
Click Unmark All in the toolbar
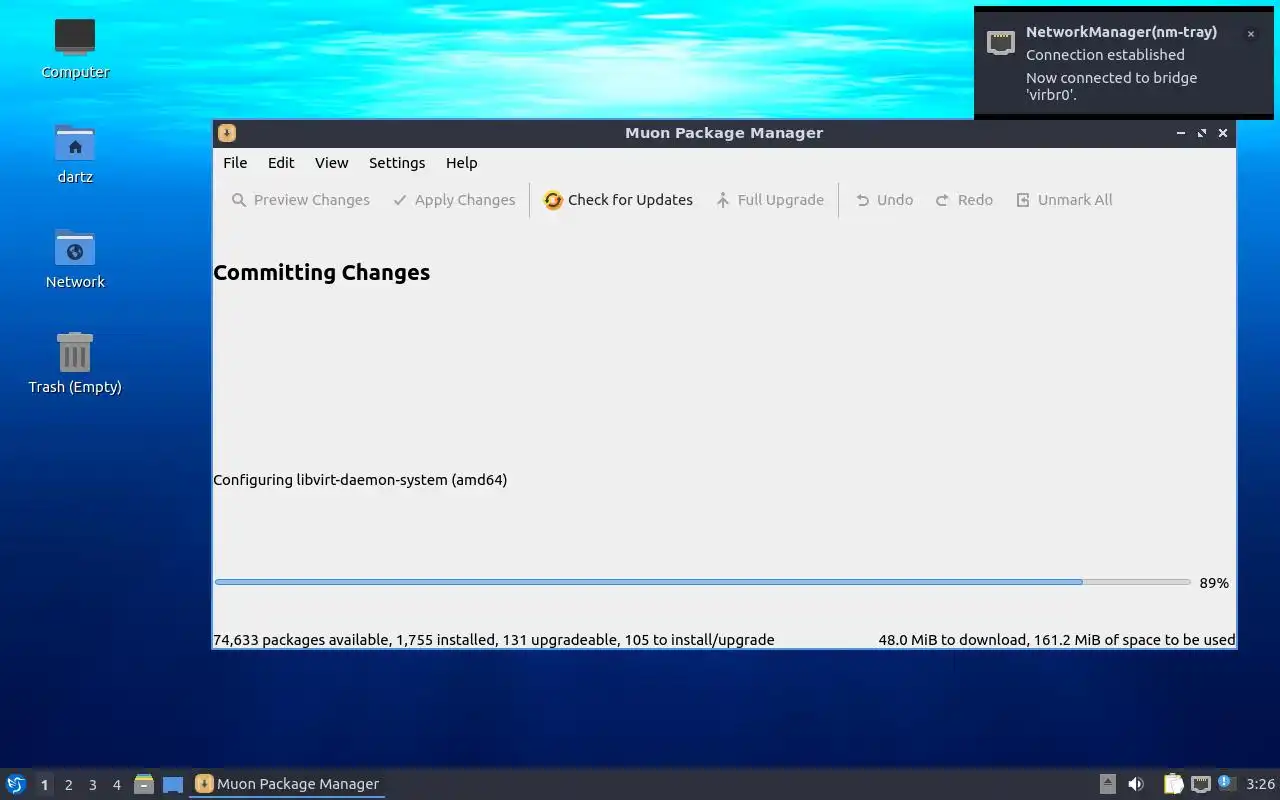tap(1064, 200)
